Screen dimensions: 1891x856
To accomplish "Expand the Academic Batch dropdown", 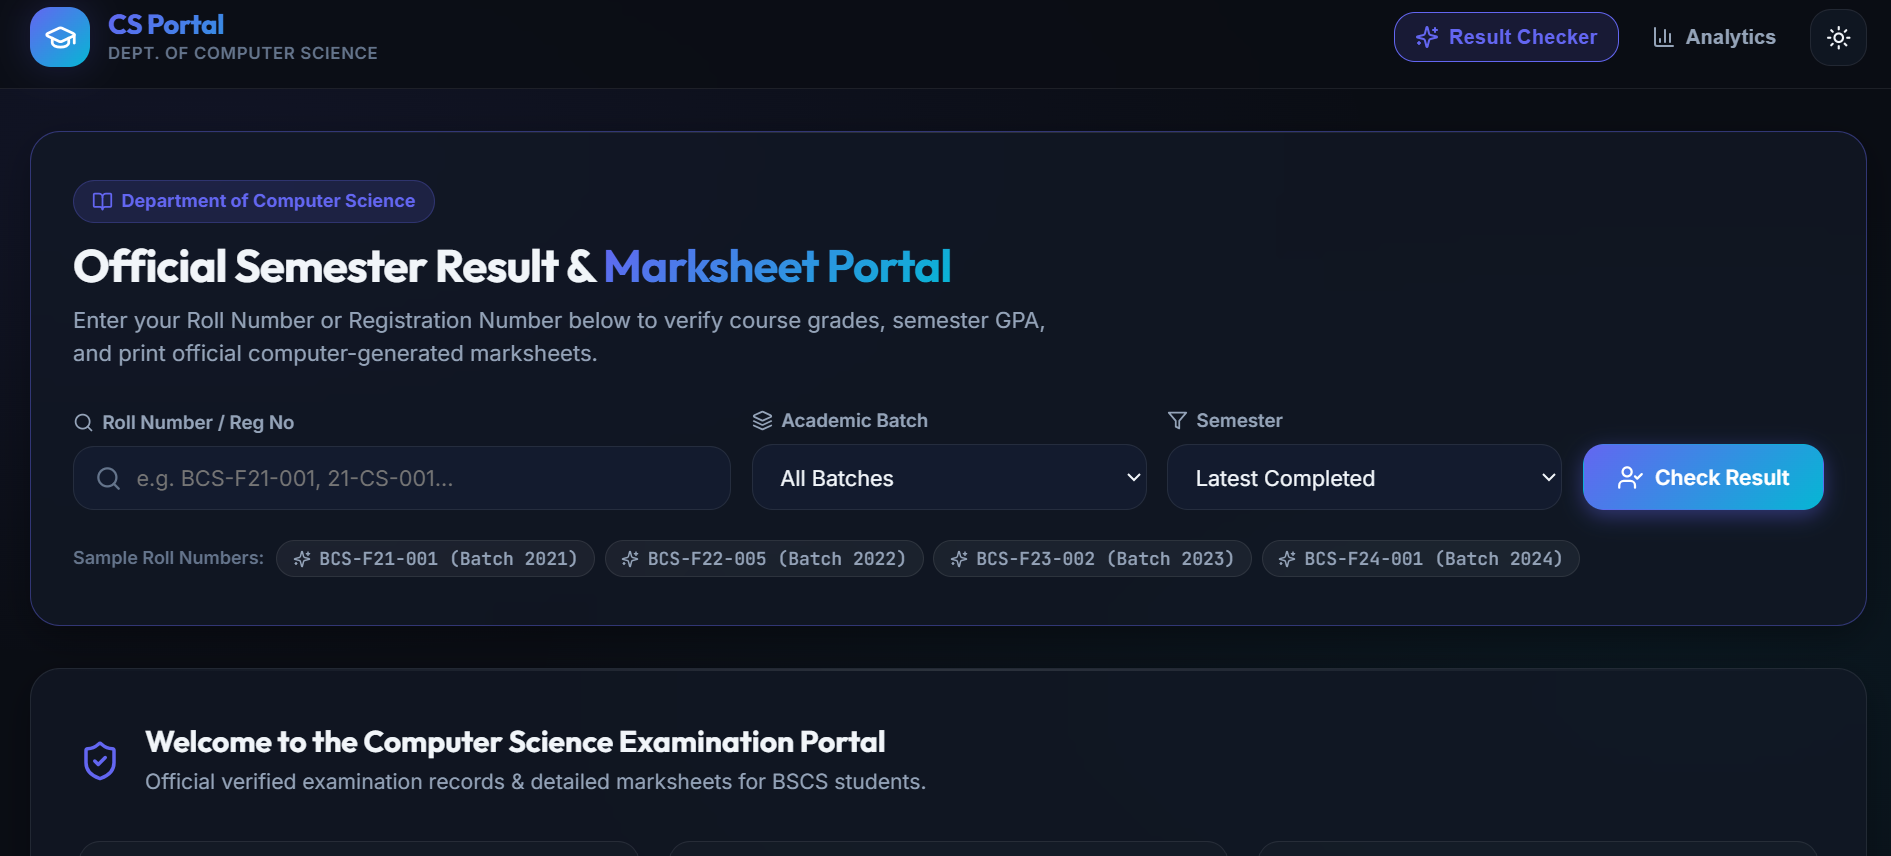I will pyautogui.click(x=949, y=477).
